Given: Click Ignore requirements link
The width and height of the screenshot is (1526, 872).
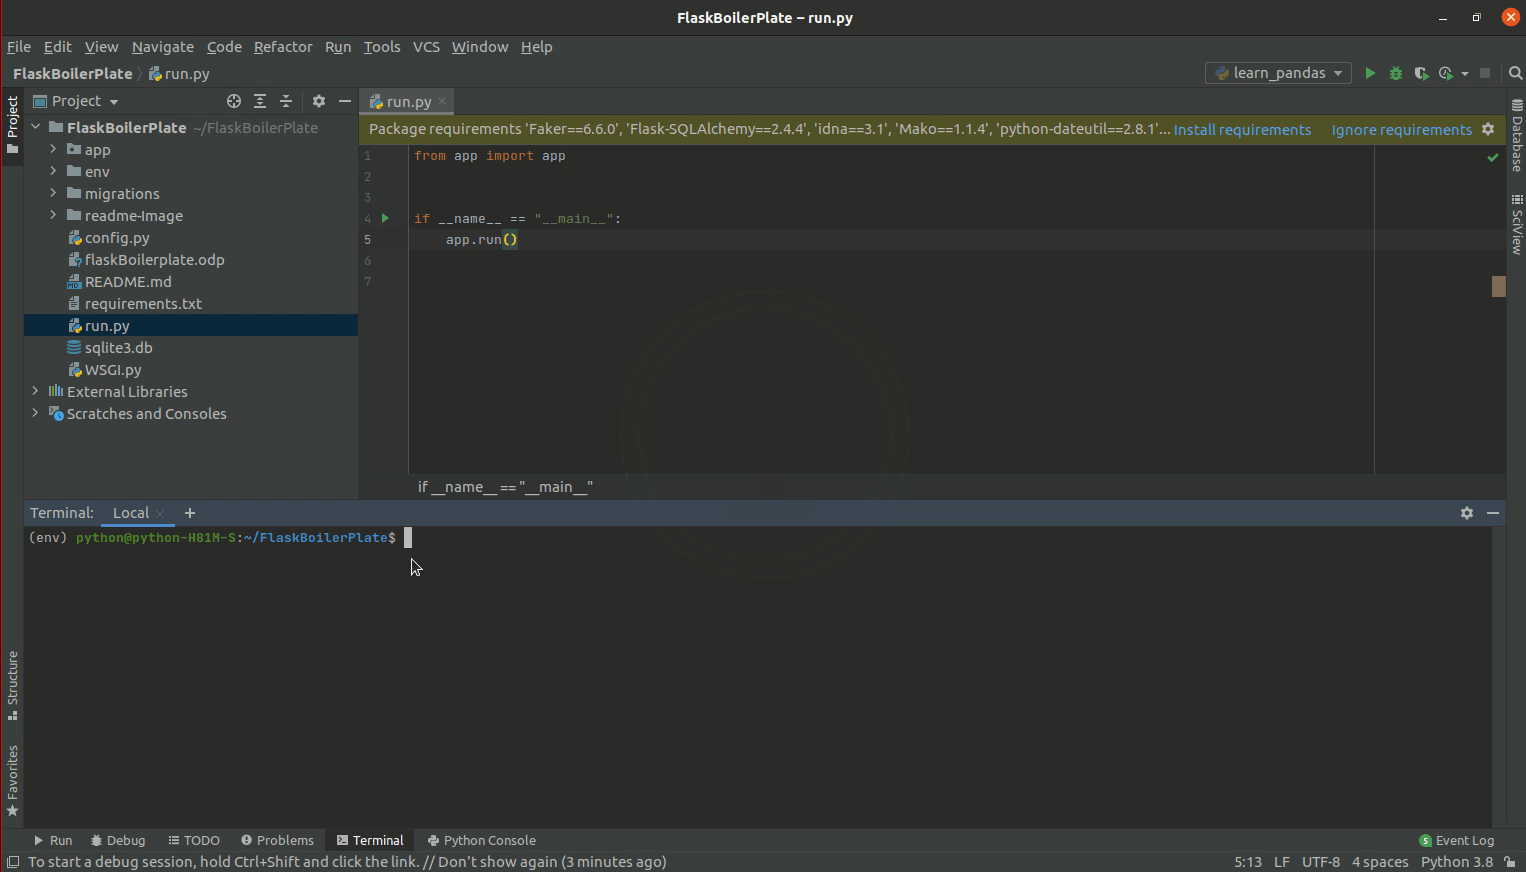Looking at the screenshot, I should (x=1401, y=130).
